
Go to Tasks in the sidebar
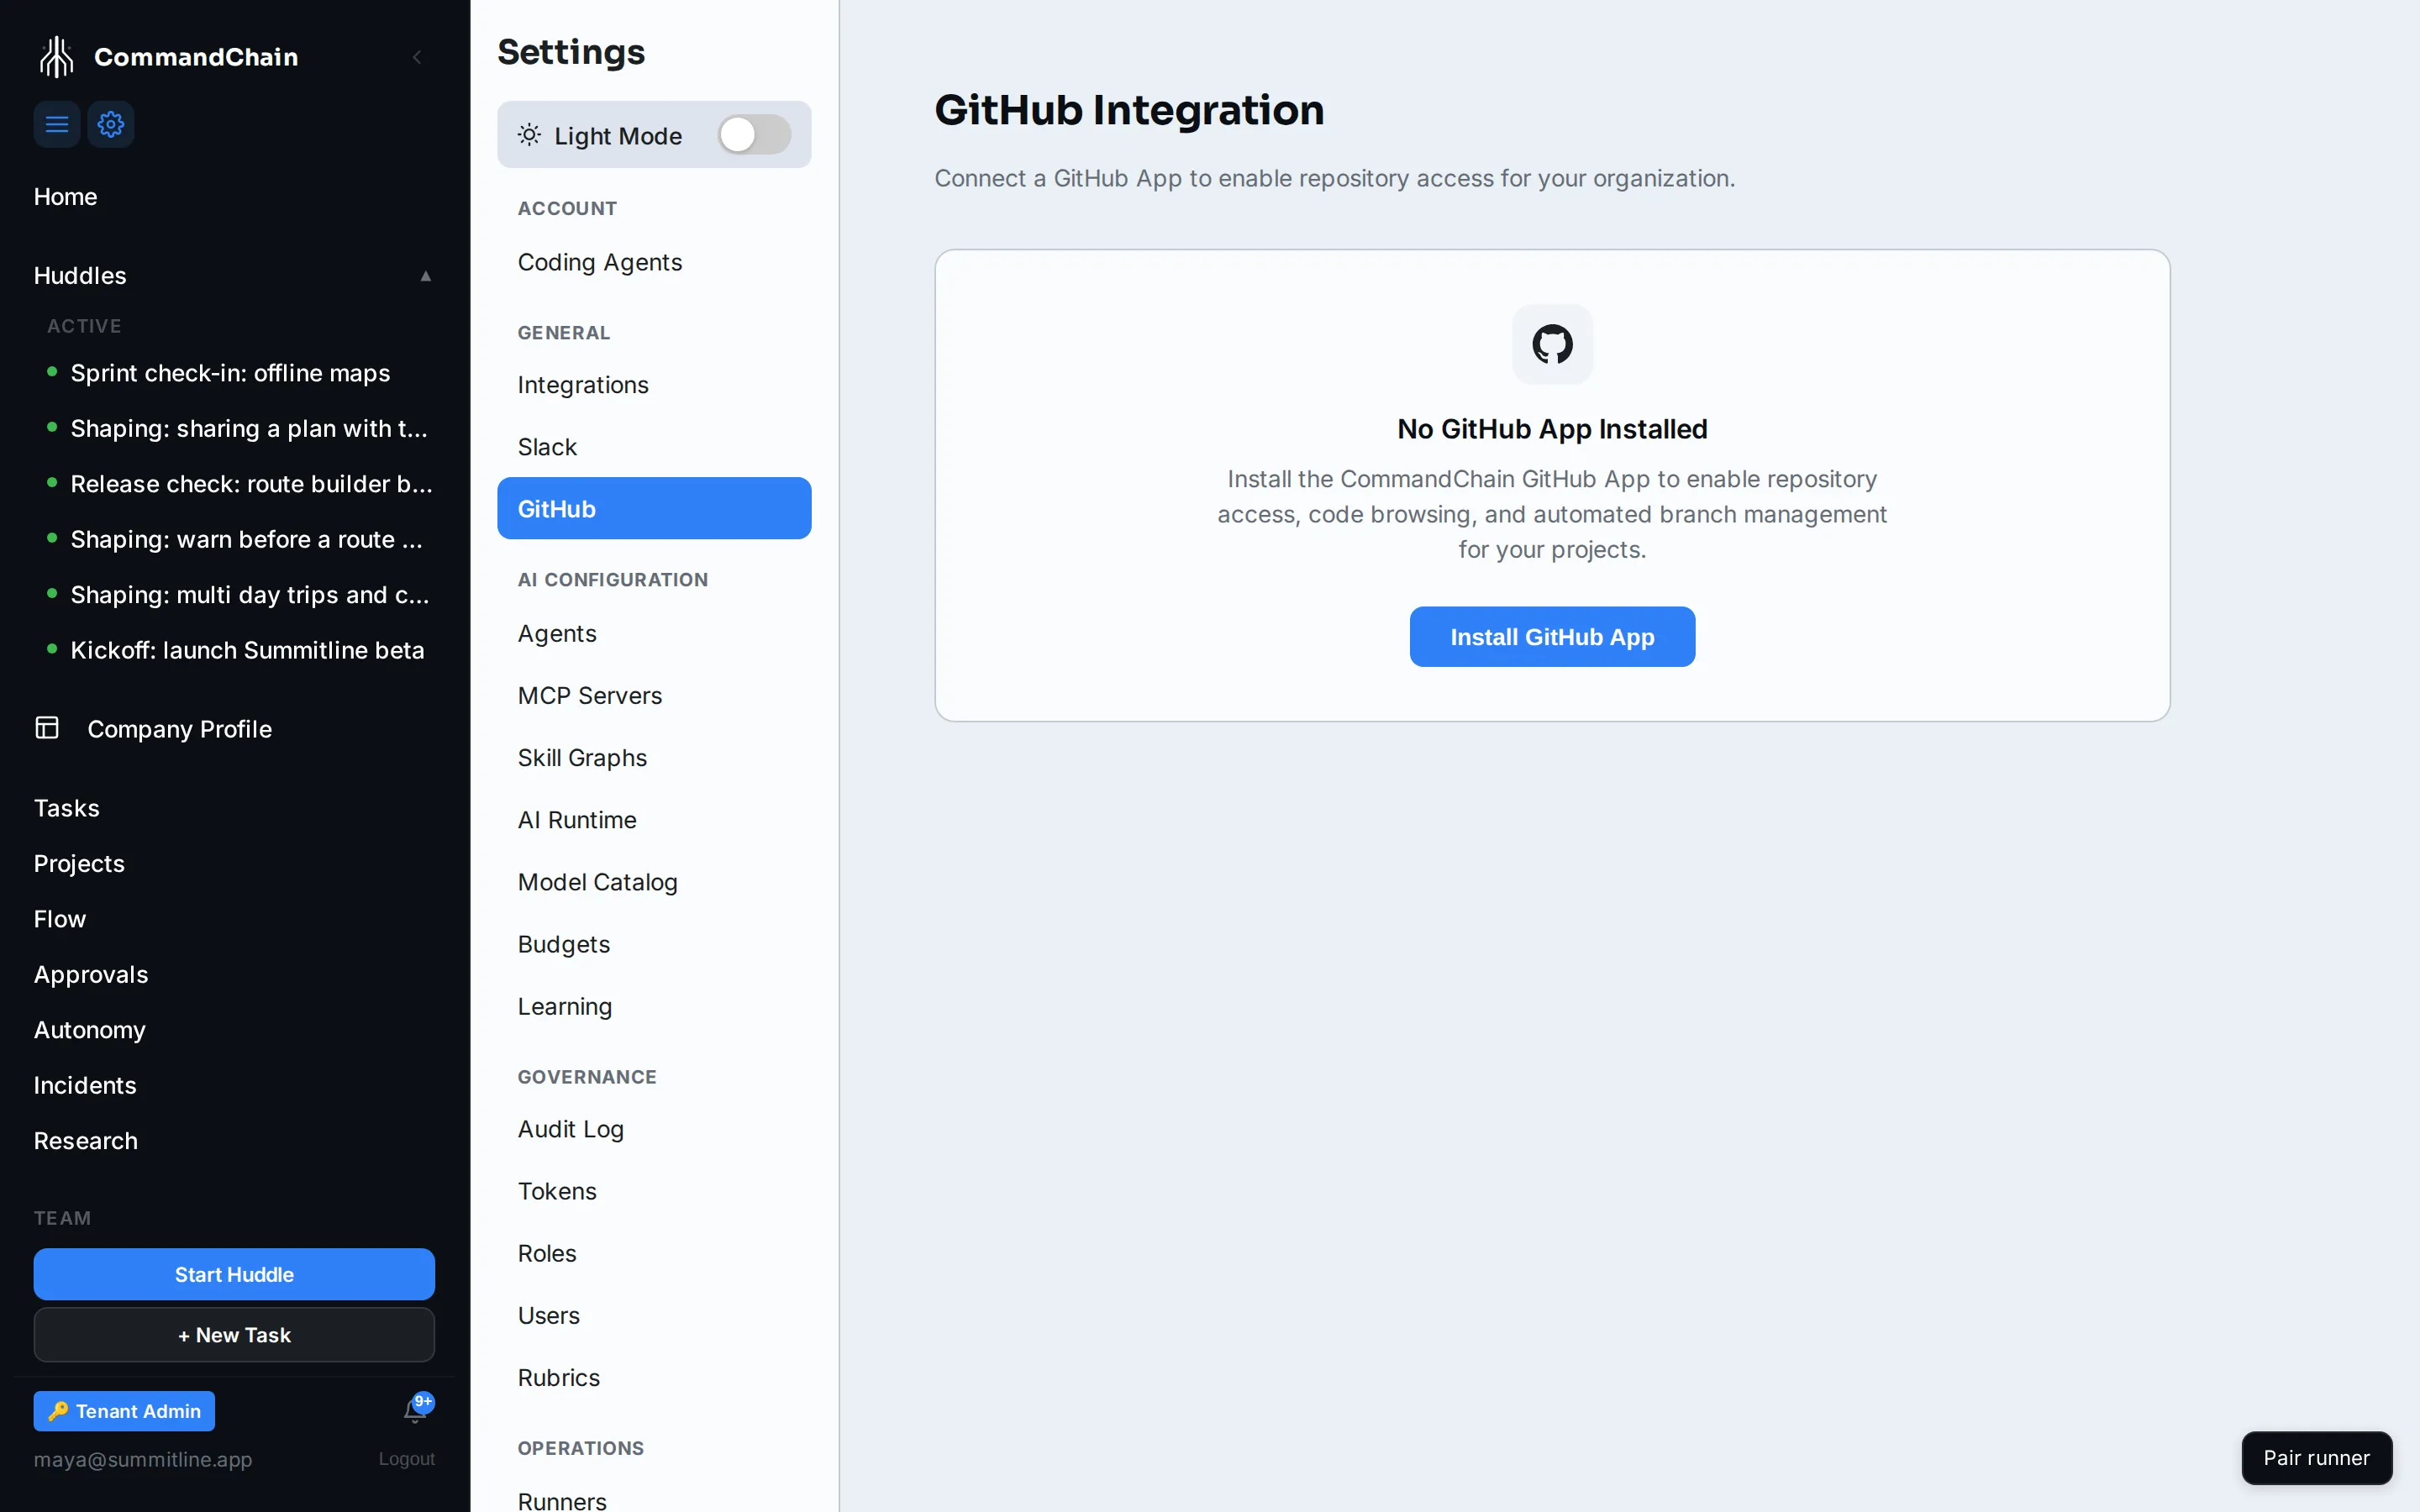point(67,808)
